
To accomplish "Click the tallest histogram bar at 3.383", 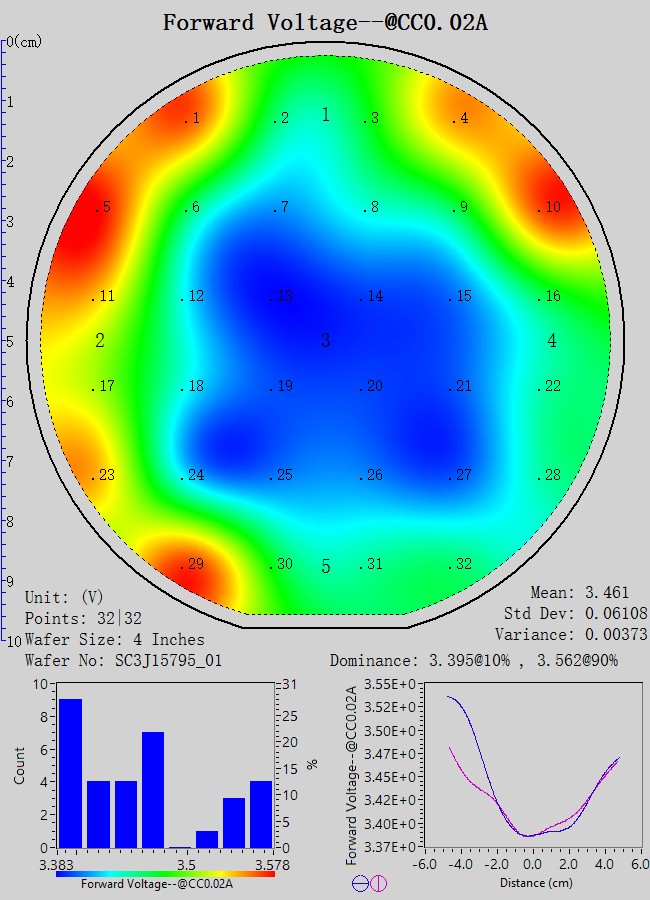I will pyautogui.click(x=70, y=772).
